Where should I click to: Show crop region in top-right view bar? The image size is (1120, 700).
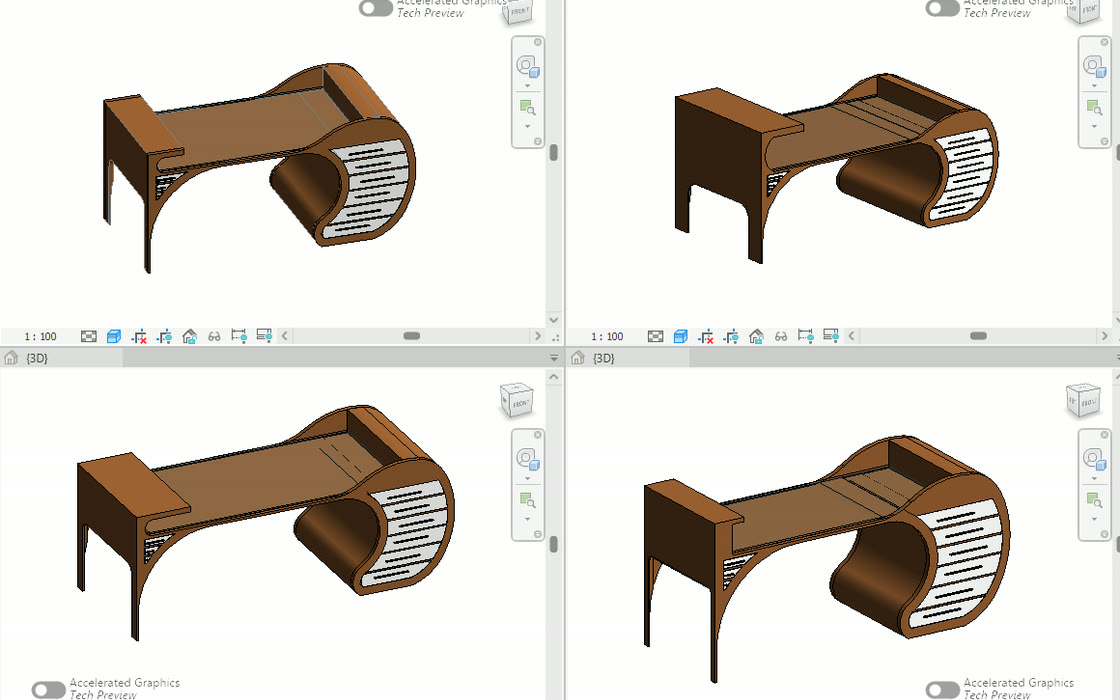[x=731, y=336]
